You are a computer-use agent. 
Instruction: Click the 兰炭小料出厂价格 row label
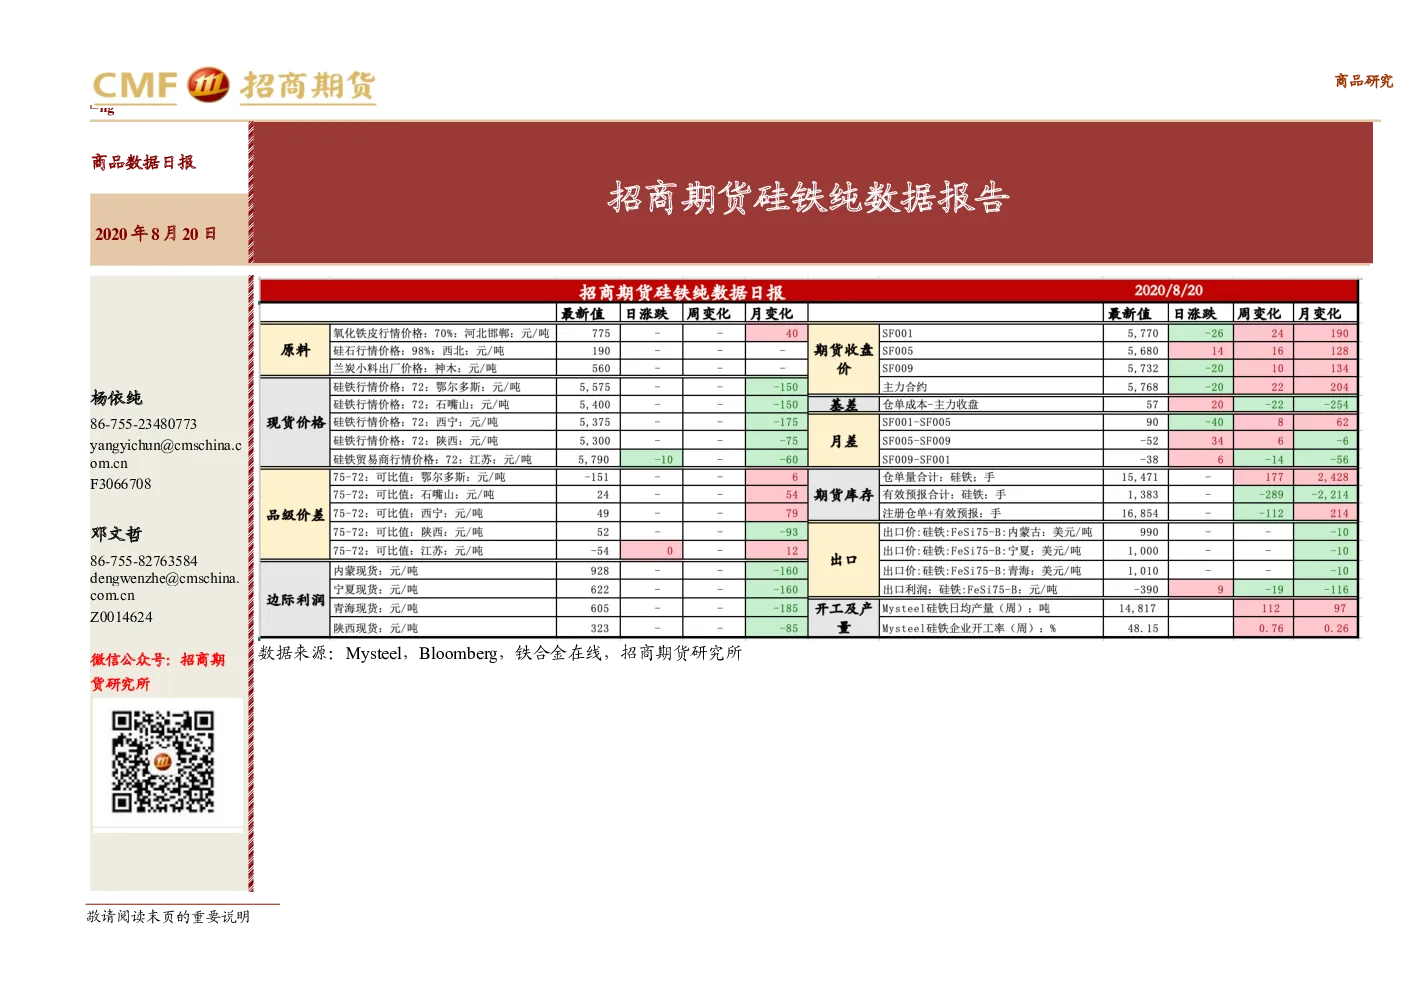tap(415, 368)
